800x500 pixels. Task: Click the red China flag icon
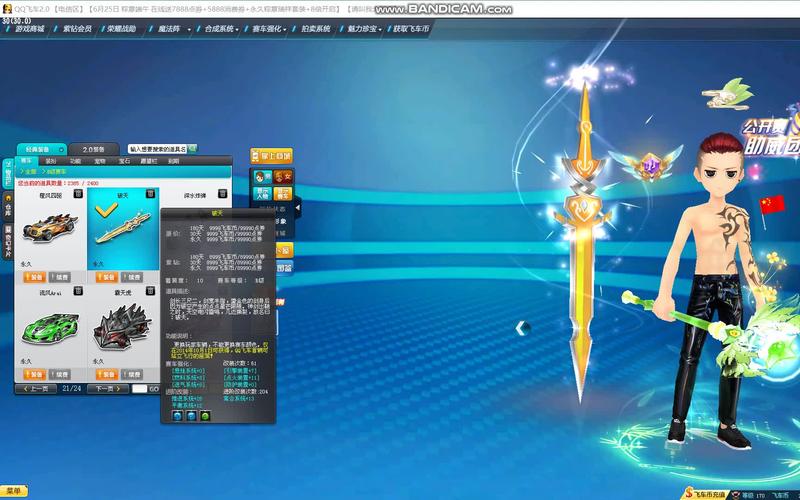tap(771, 206)
